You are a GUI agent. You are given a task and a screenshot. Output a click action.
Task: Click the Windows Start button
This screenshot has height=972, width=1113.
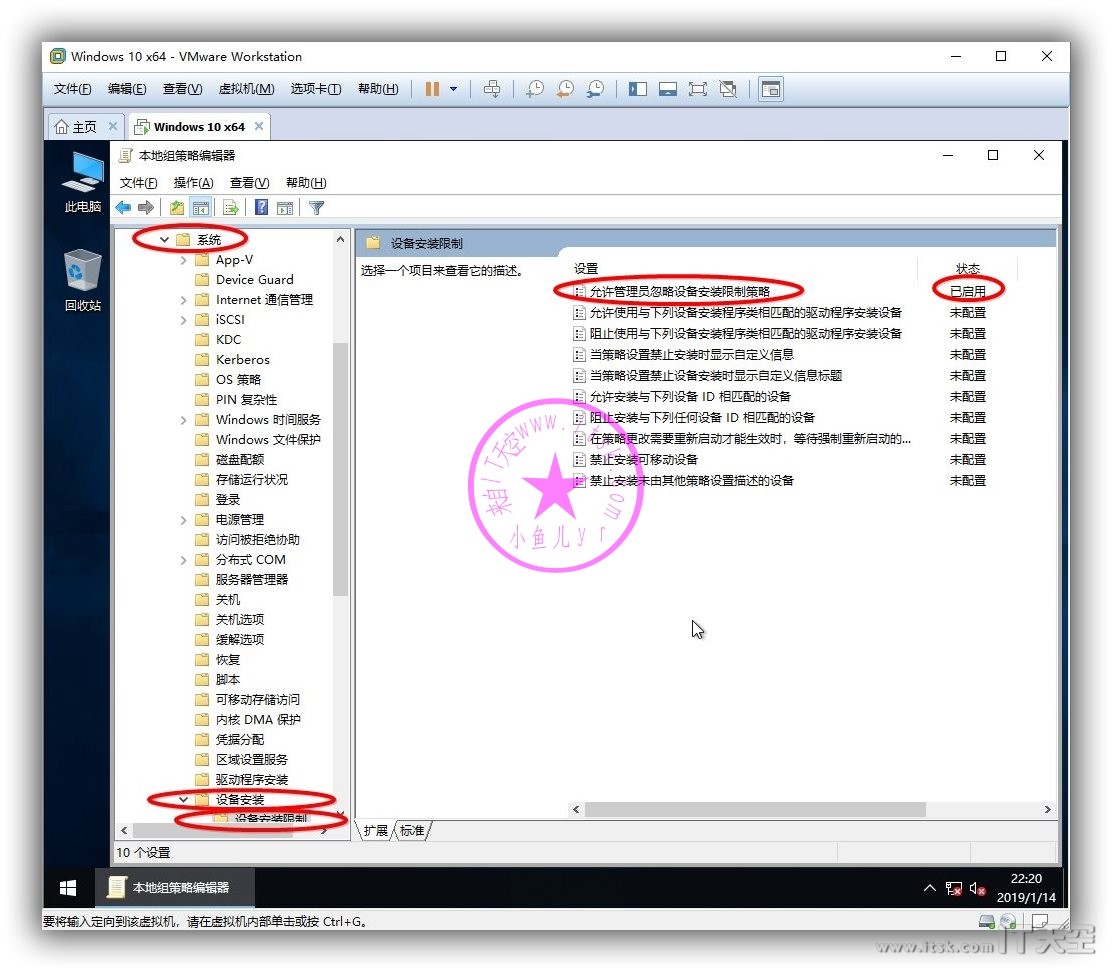pos(68,888)
